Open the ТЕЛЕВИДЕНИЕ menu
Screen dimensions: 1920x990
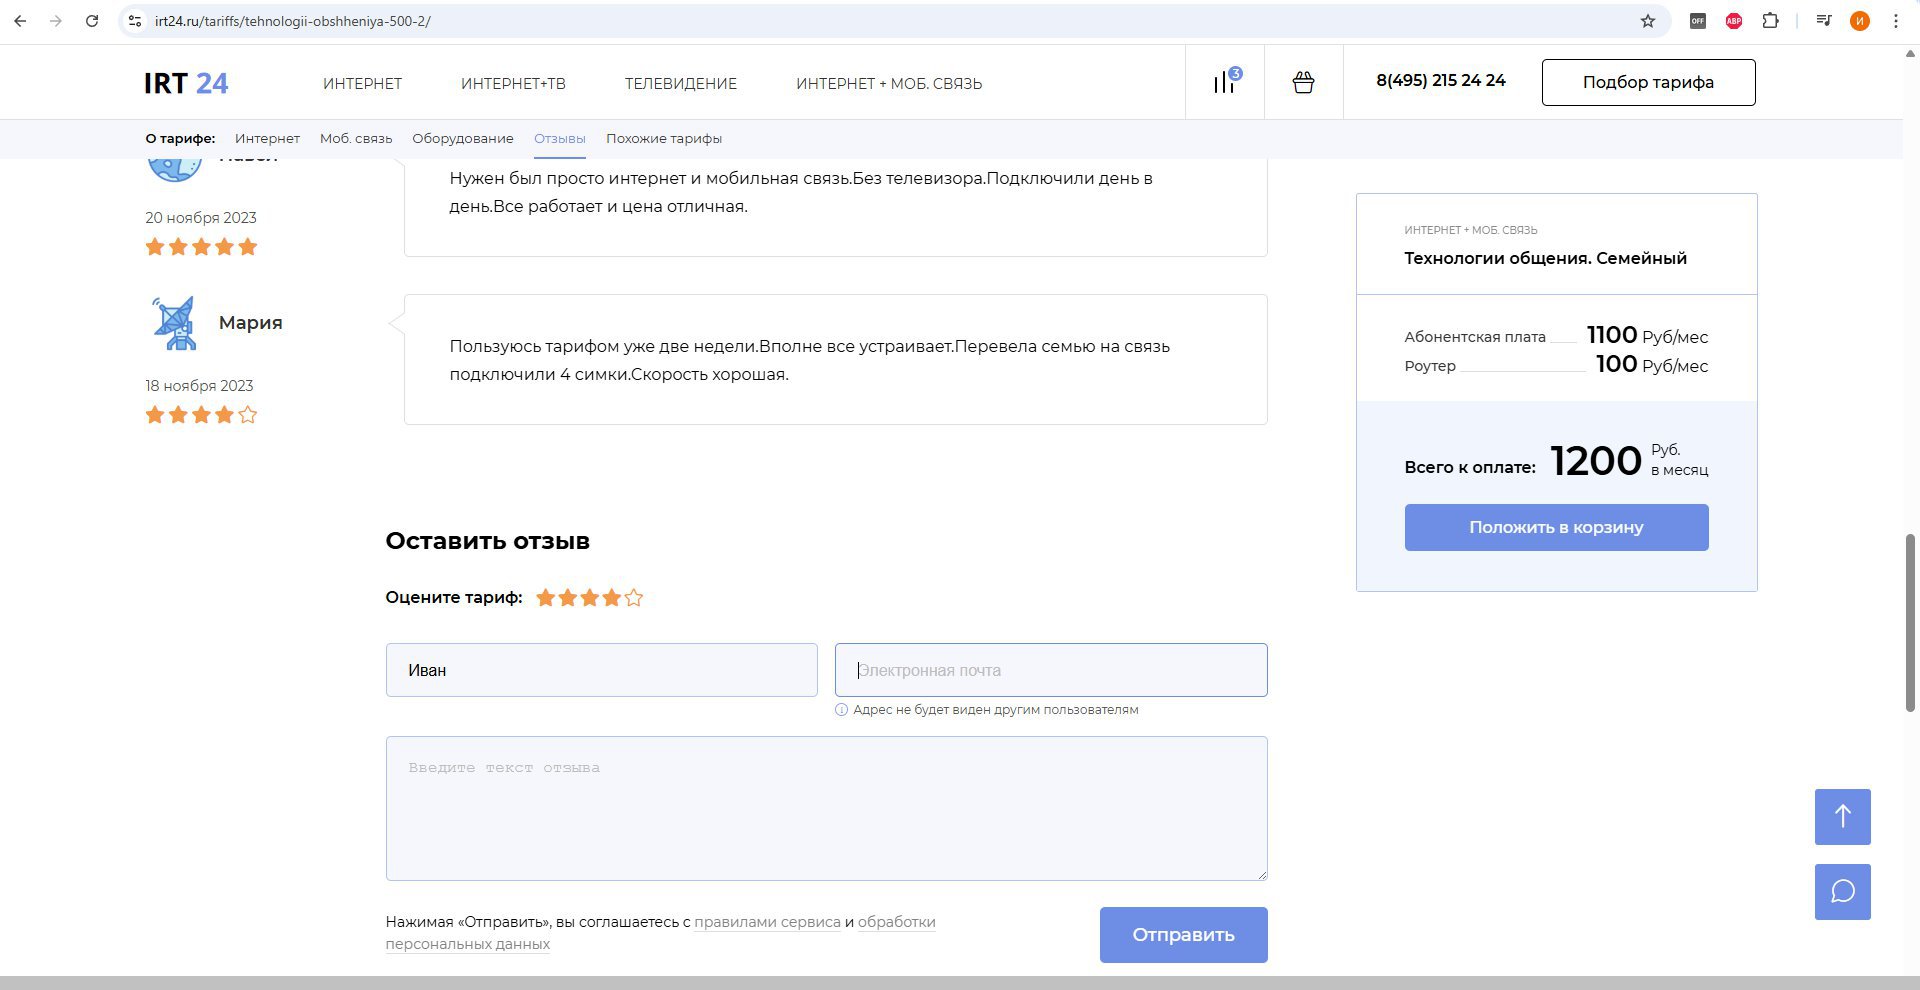pyautogui.click(x=681, y=84)
